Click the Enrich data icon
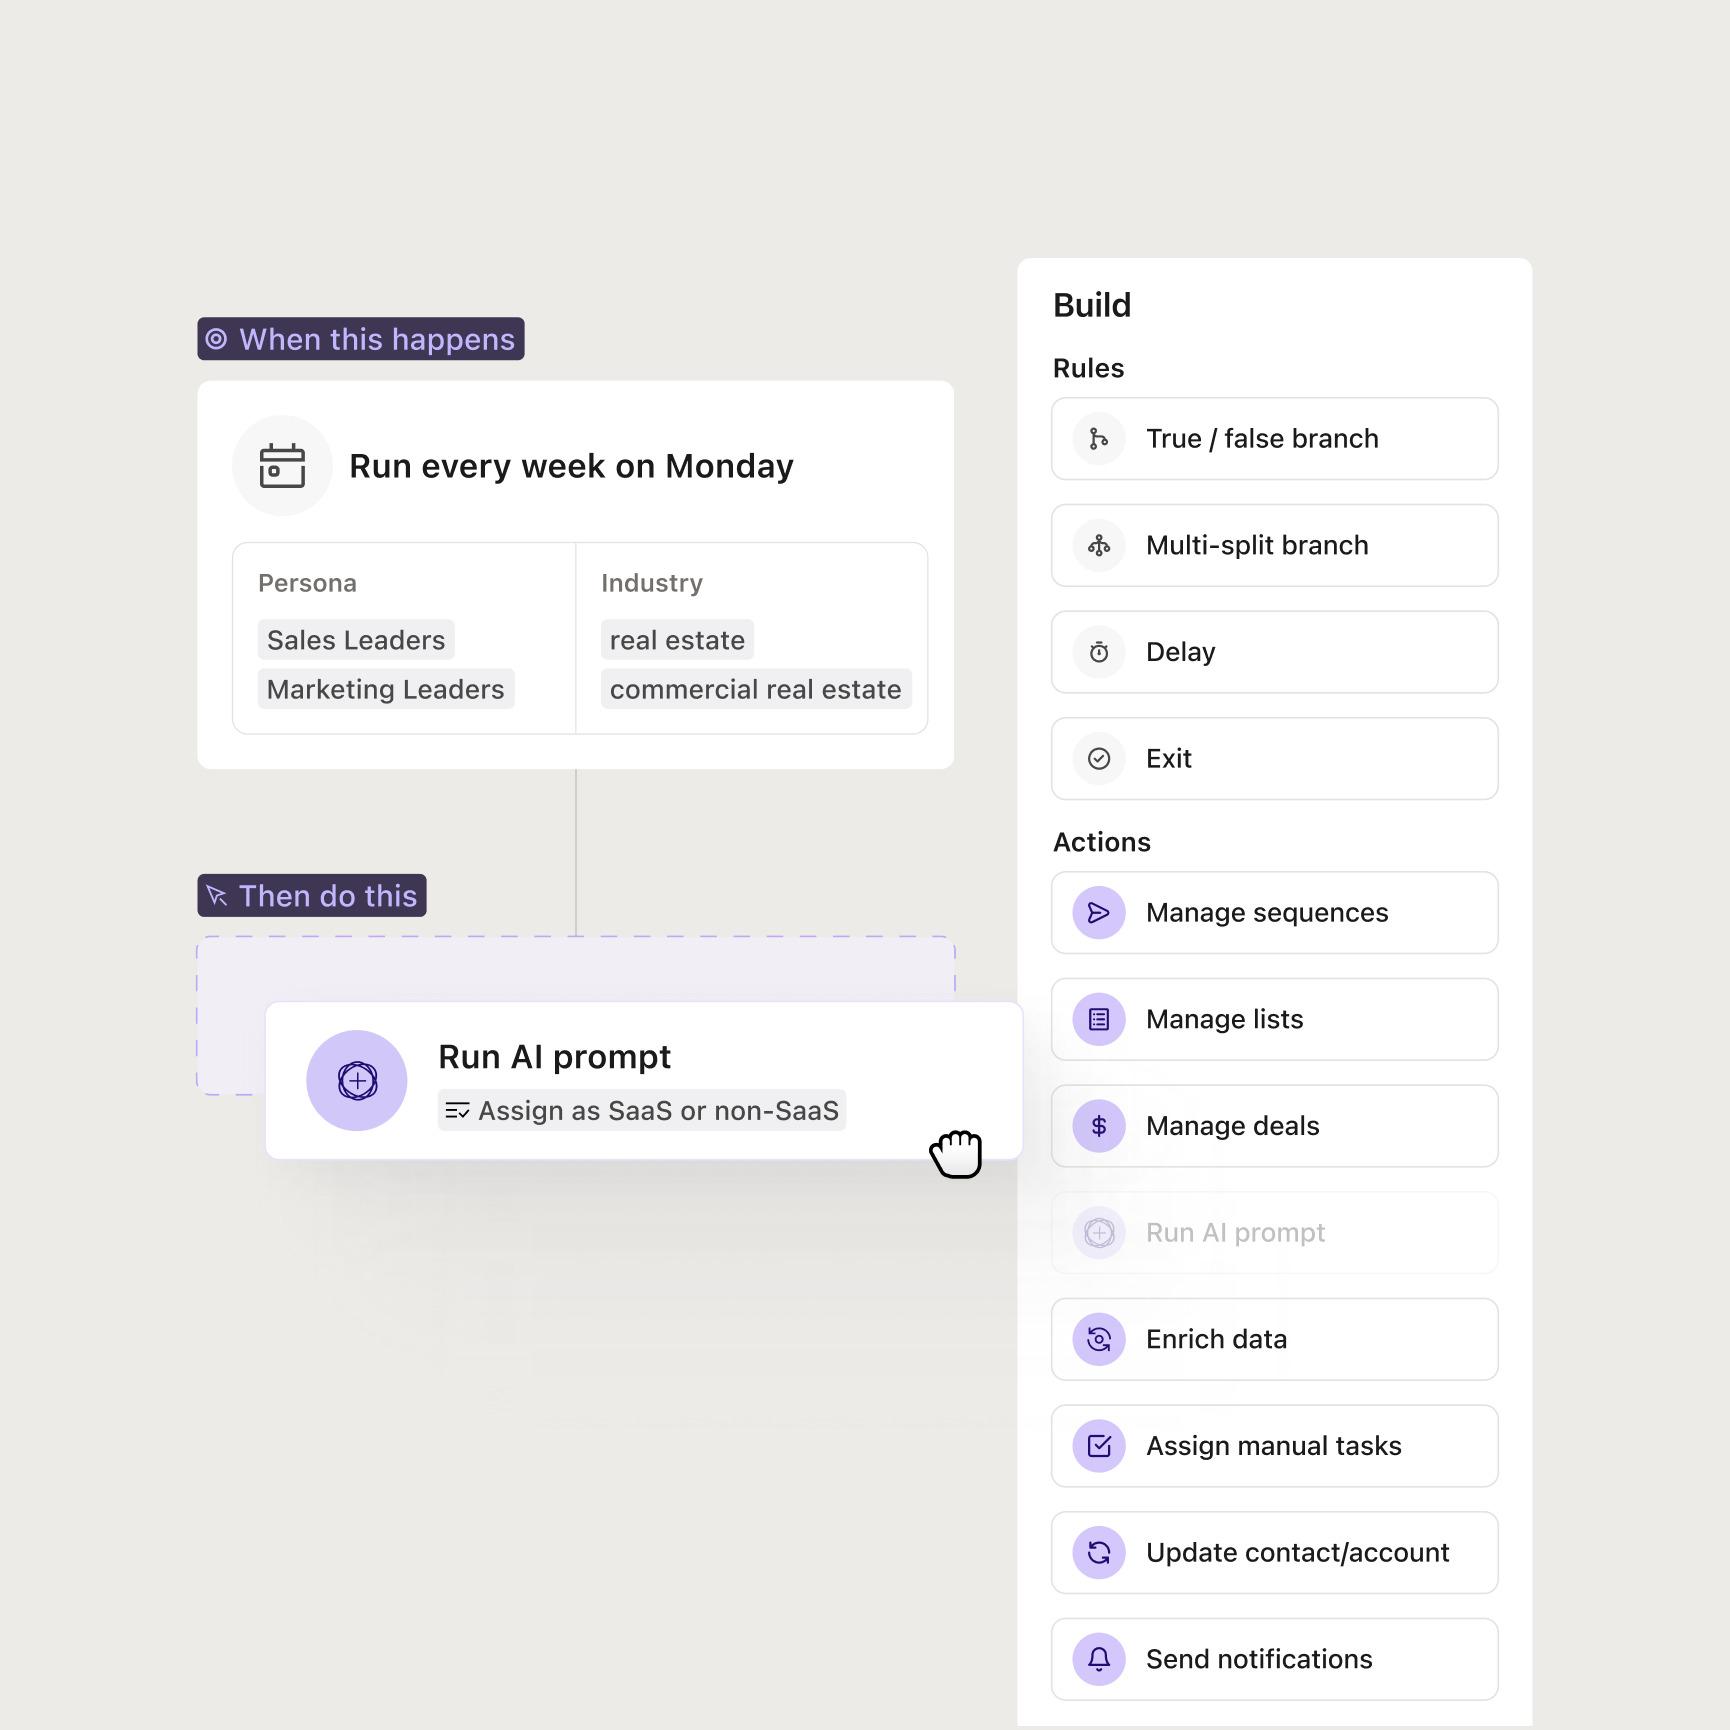The width and height of the screenshot is (1730, 1730). coord(1099,1339)
